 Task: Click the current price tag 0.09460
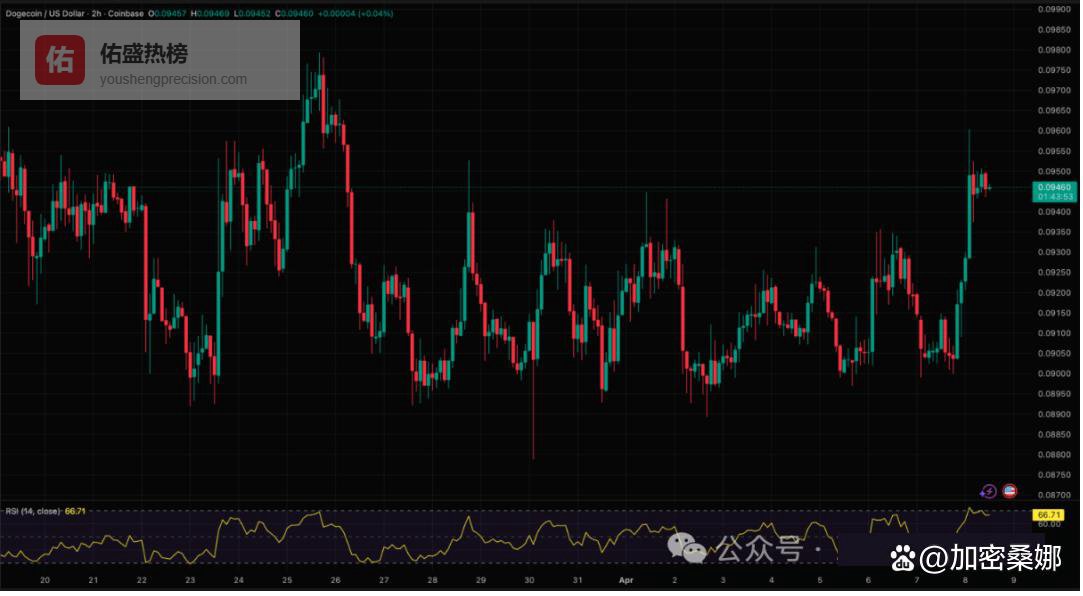1054,187
